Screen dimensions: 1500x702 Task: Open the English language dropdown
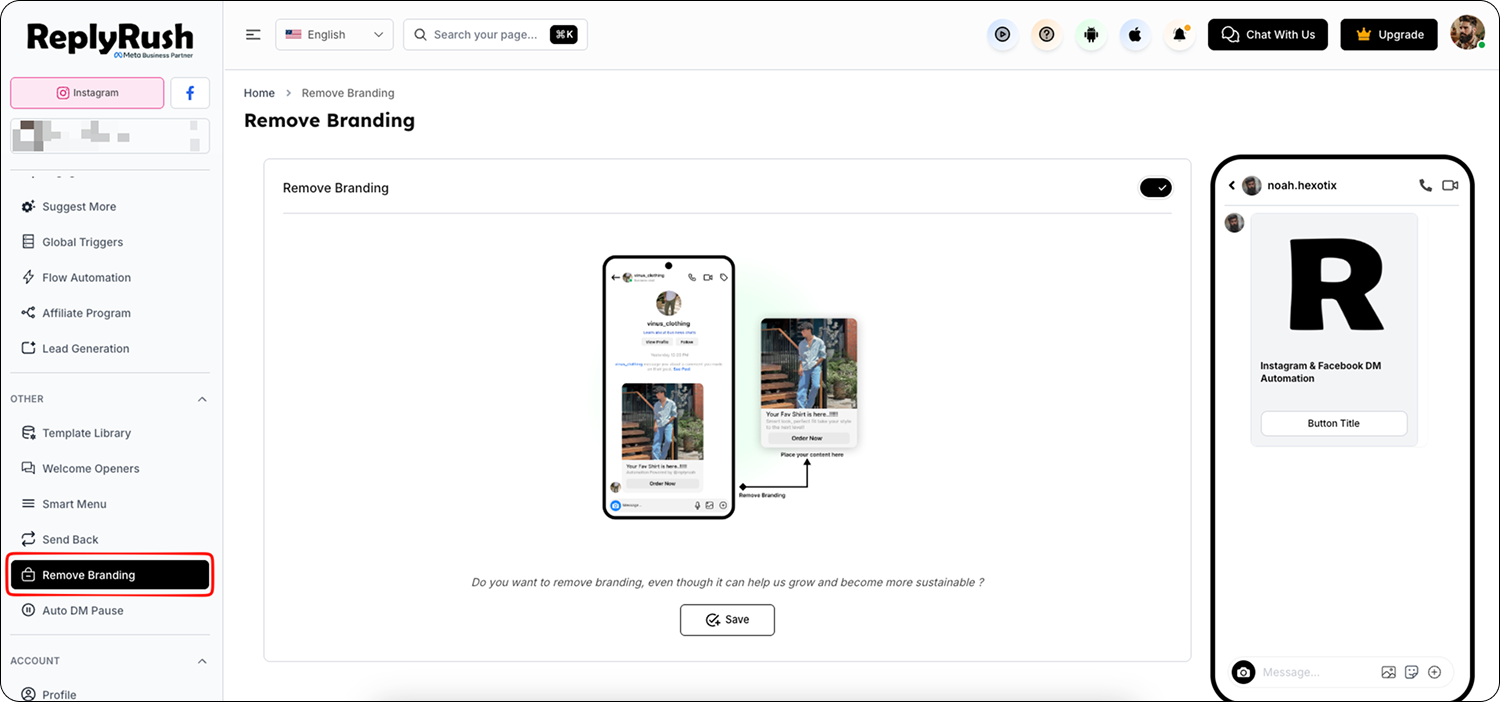click(334, 34)
